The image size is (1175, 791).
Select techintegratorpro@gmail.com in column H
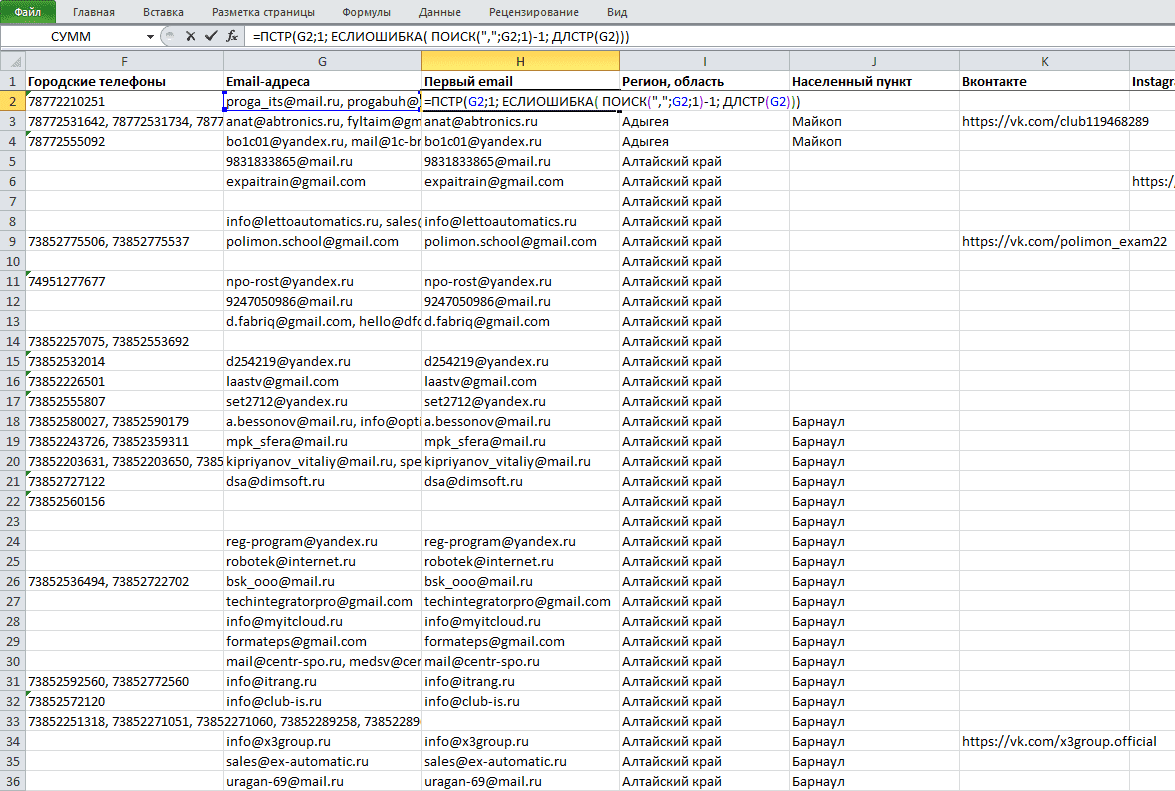520,601
